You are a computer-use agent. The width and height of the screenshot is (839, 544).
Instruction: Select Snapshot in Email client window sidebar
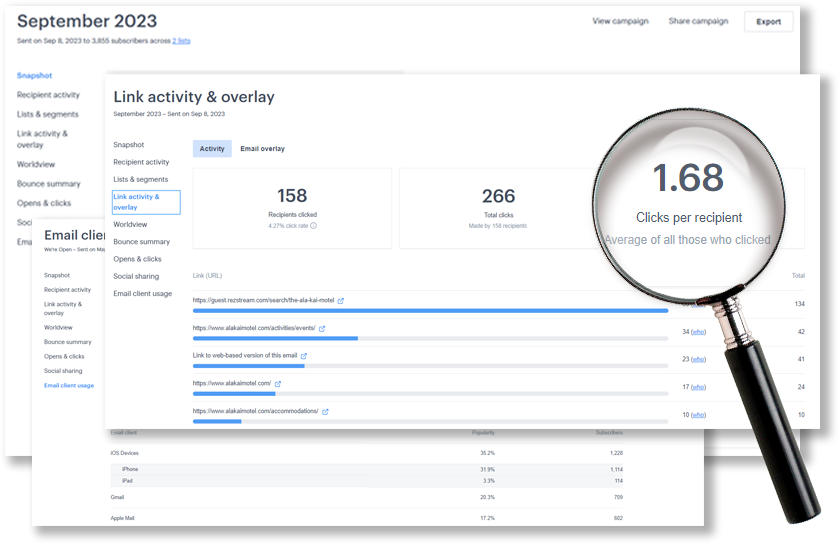[57, 275]
